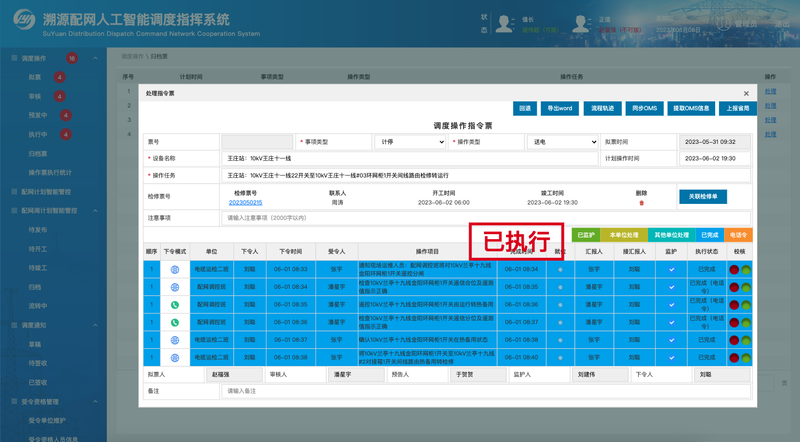800x442 pixels.
Task: Toggle 监护 checkbox in 08:35 row
Action: coord(671,305)
